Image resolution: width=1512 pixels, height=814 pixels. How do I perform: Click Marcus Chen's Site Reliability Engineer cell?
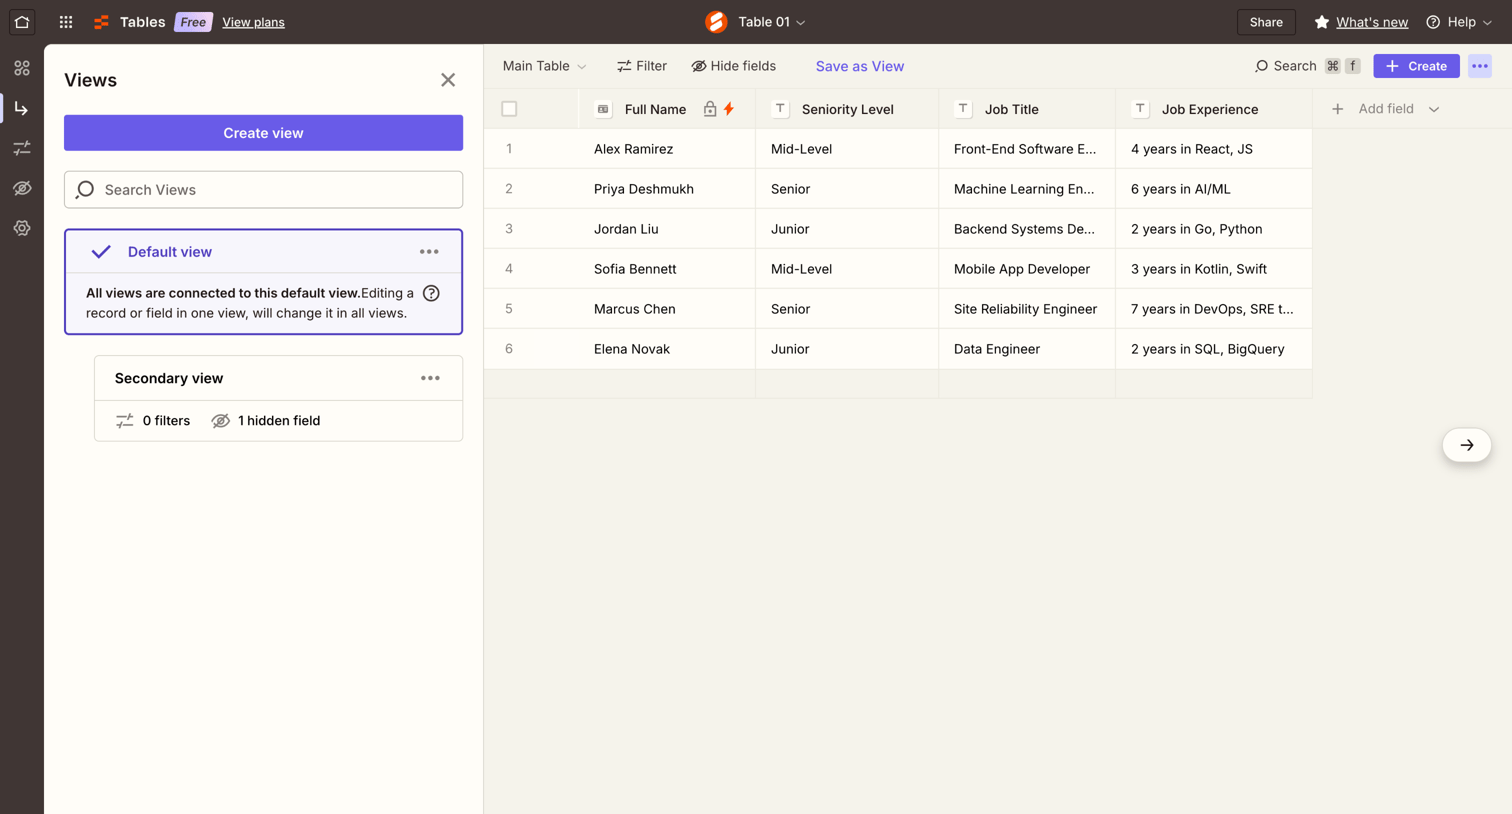tap(1027, 309)
